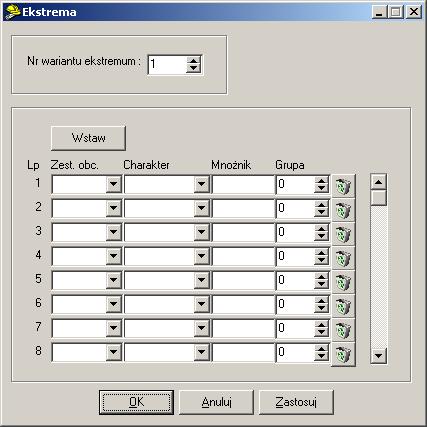The height and width of the screenshot is (427, 427).
Task: Delete row 6 using its trash icon
Action: [x=343, y=306]
